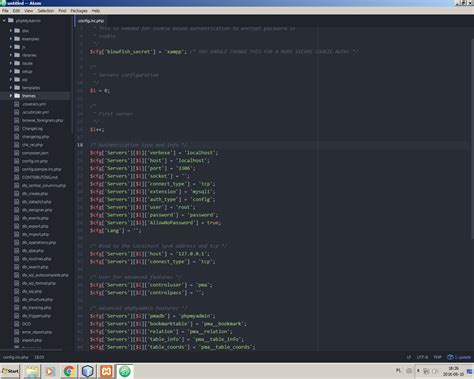Screen dimensions: 474x379
Task: Expand the examples folder
Action: tap(11, 39)
